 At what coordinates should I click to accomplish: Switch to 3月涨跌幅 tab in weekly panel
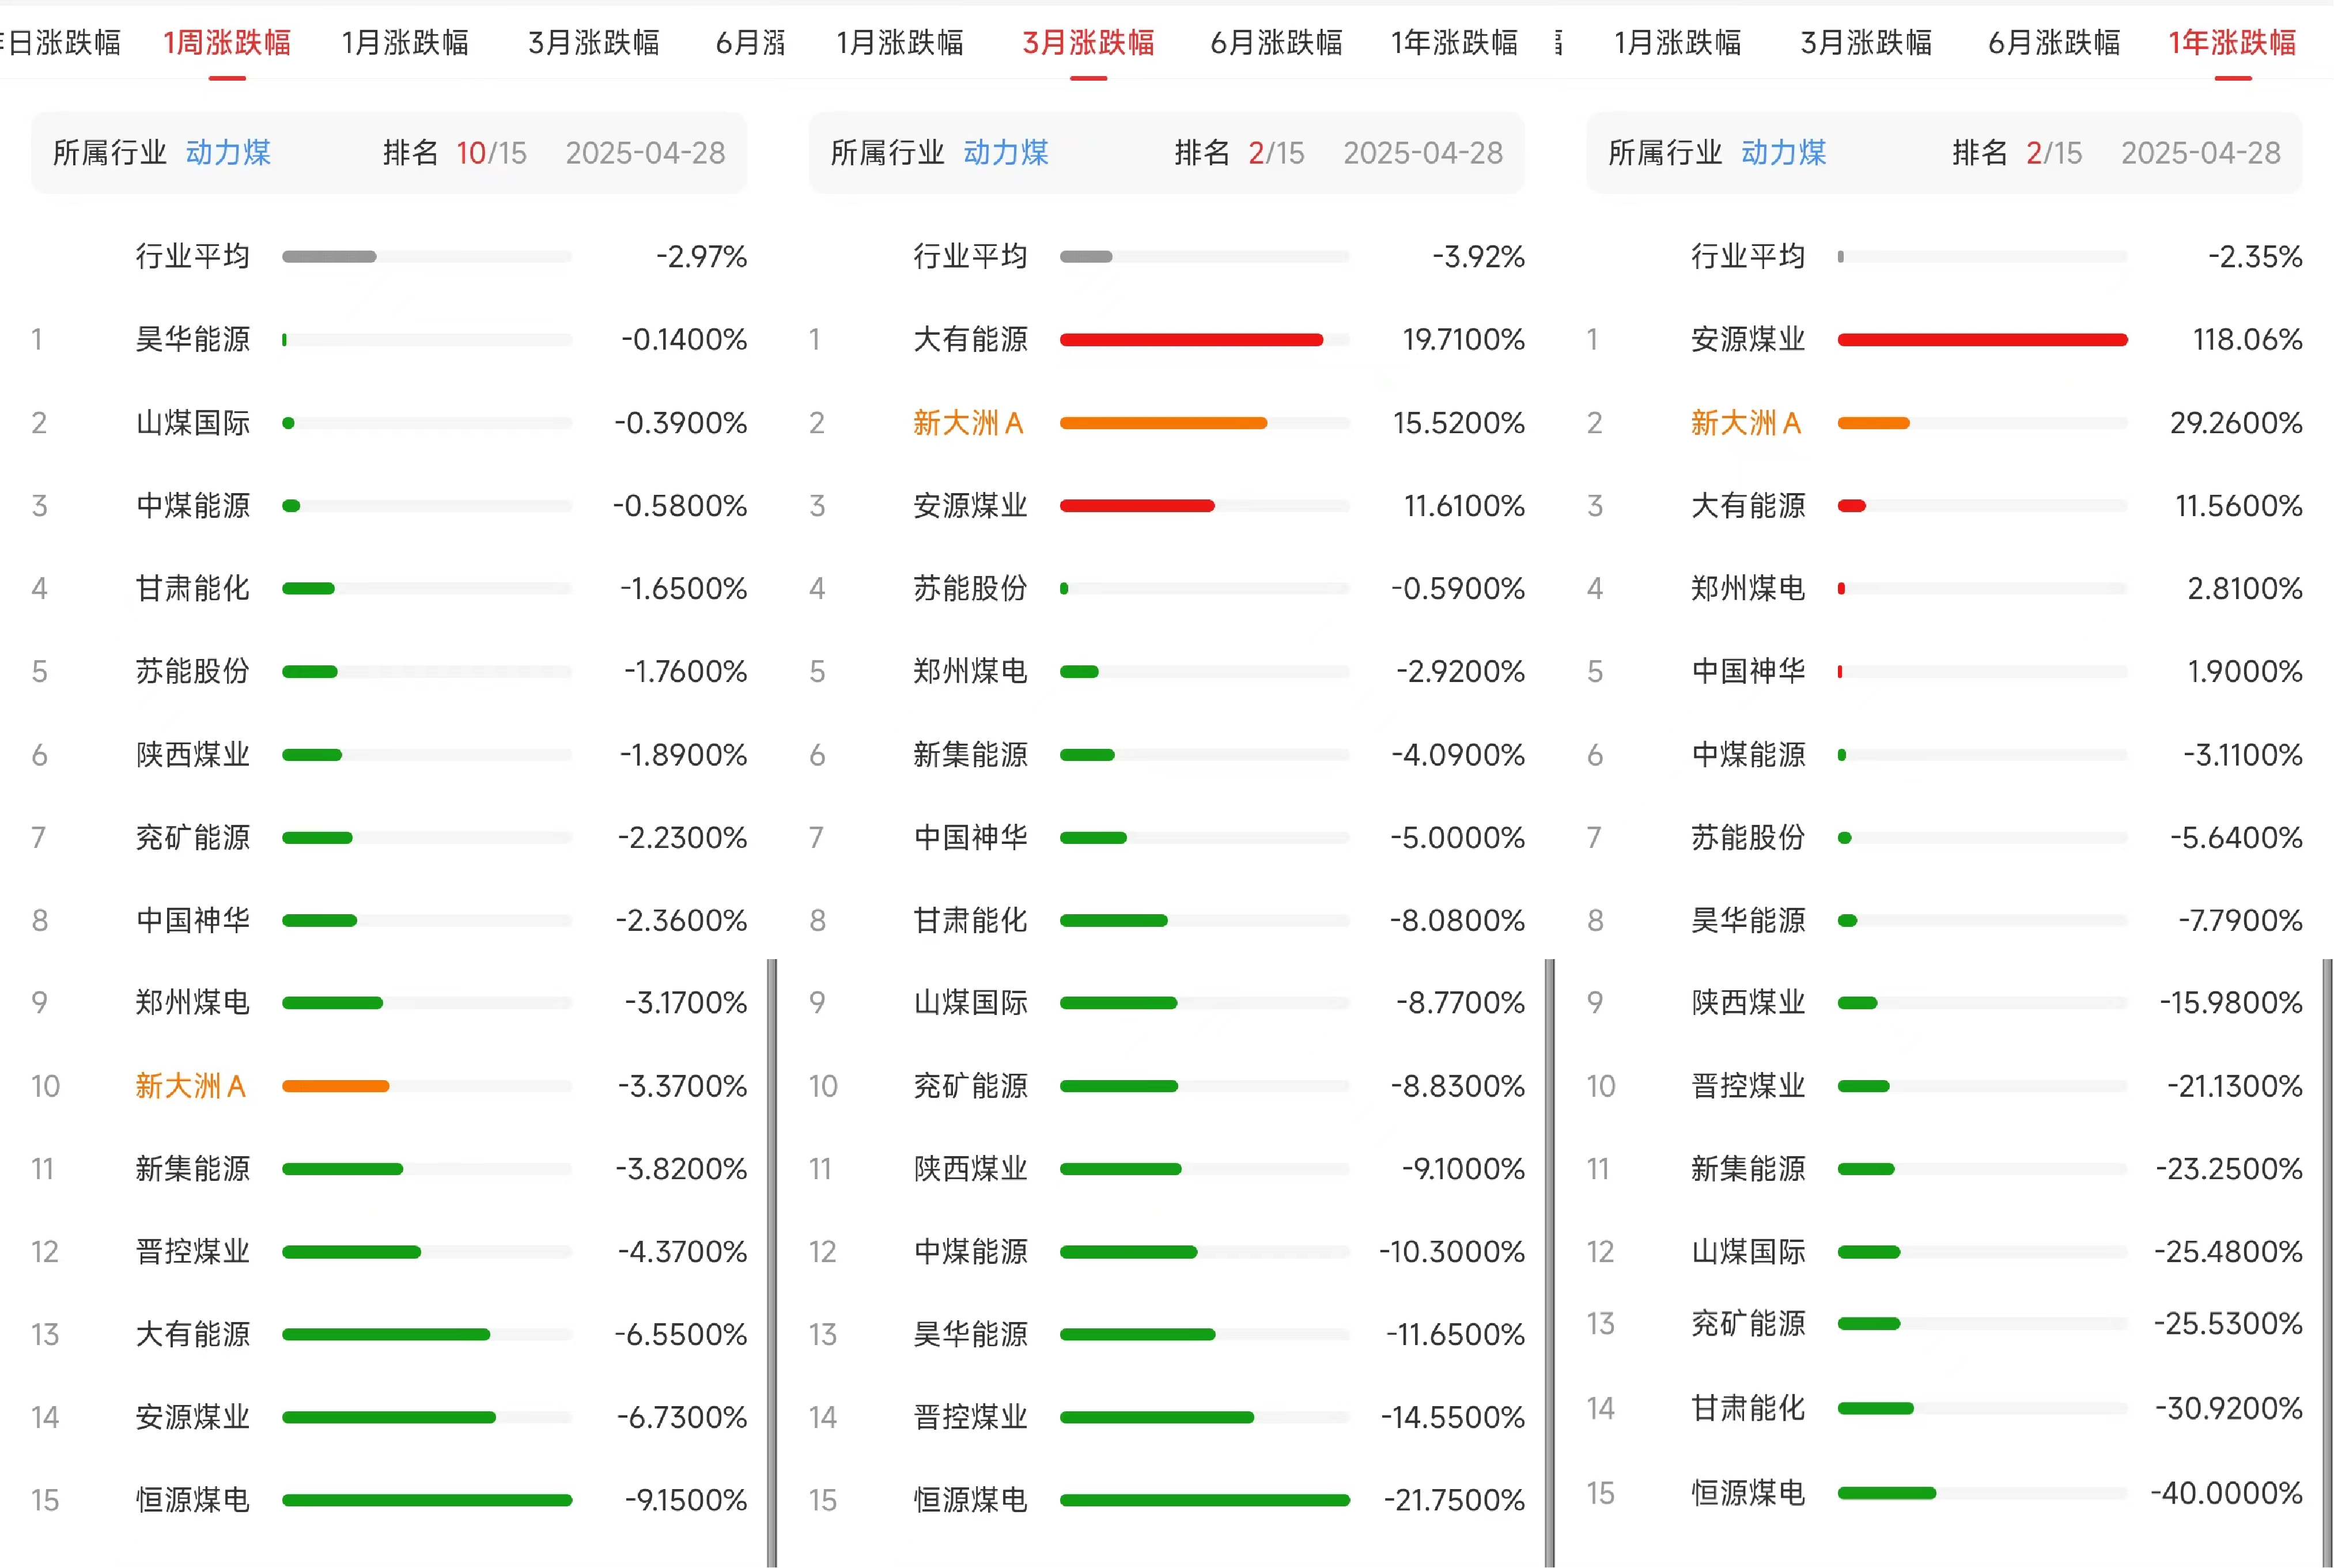(x=594, y=43)
